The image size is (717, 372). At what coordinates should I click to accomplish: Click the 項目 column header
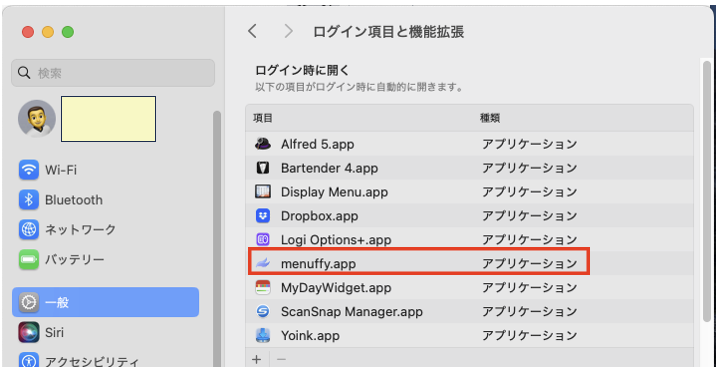point(263,118)
